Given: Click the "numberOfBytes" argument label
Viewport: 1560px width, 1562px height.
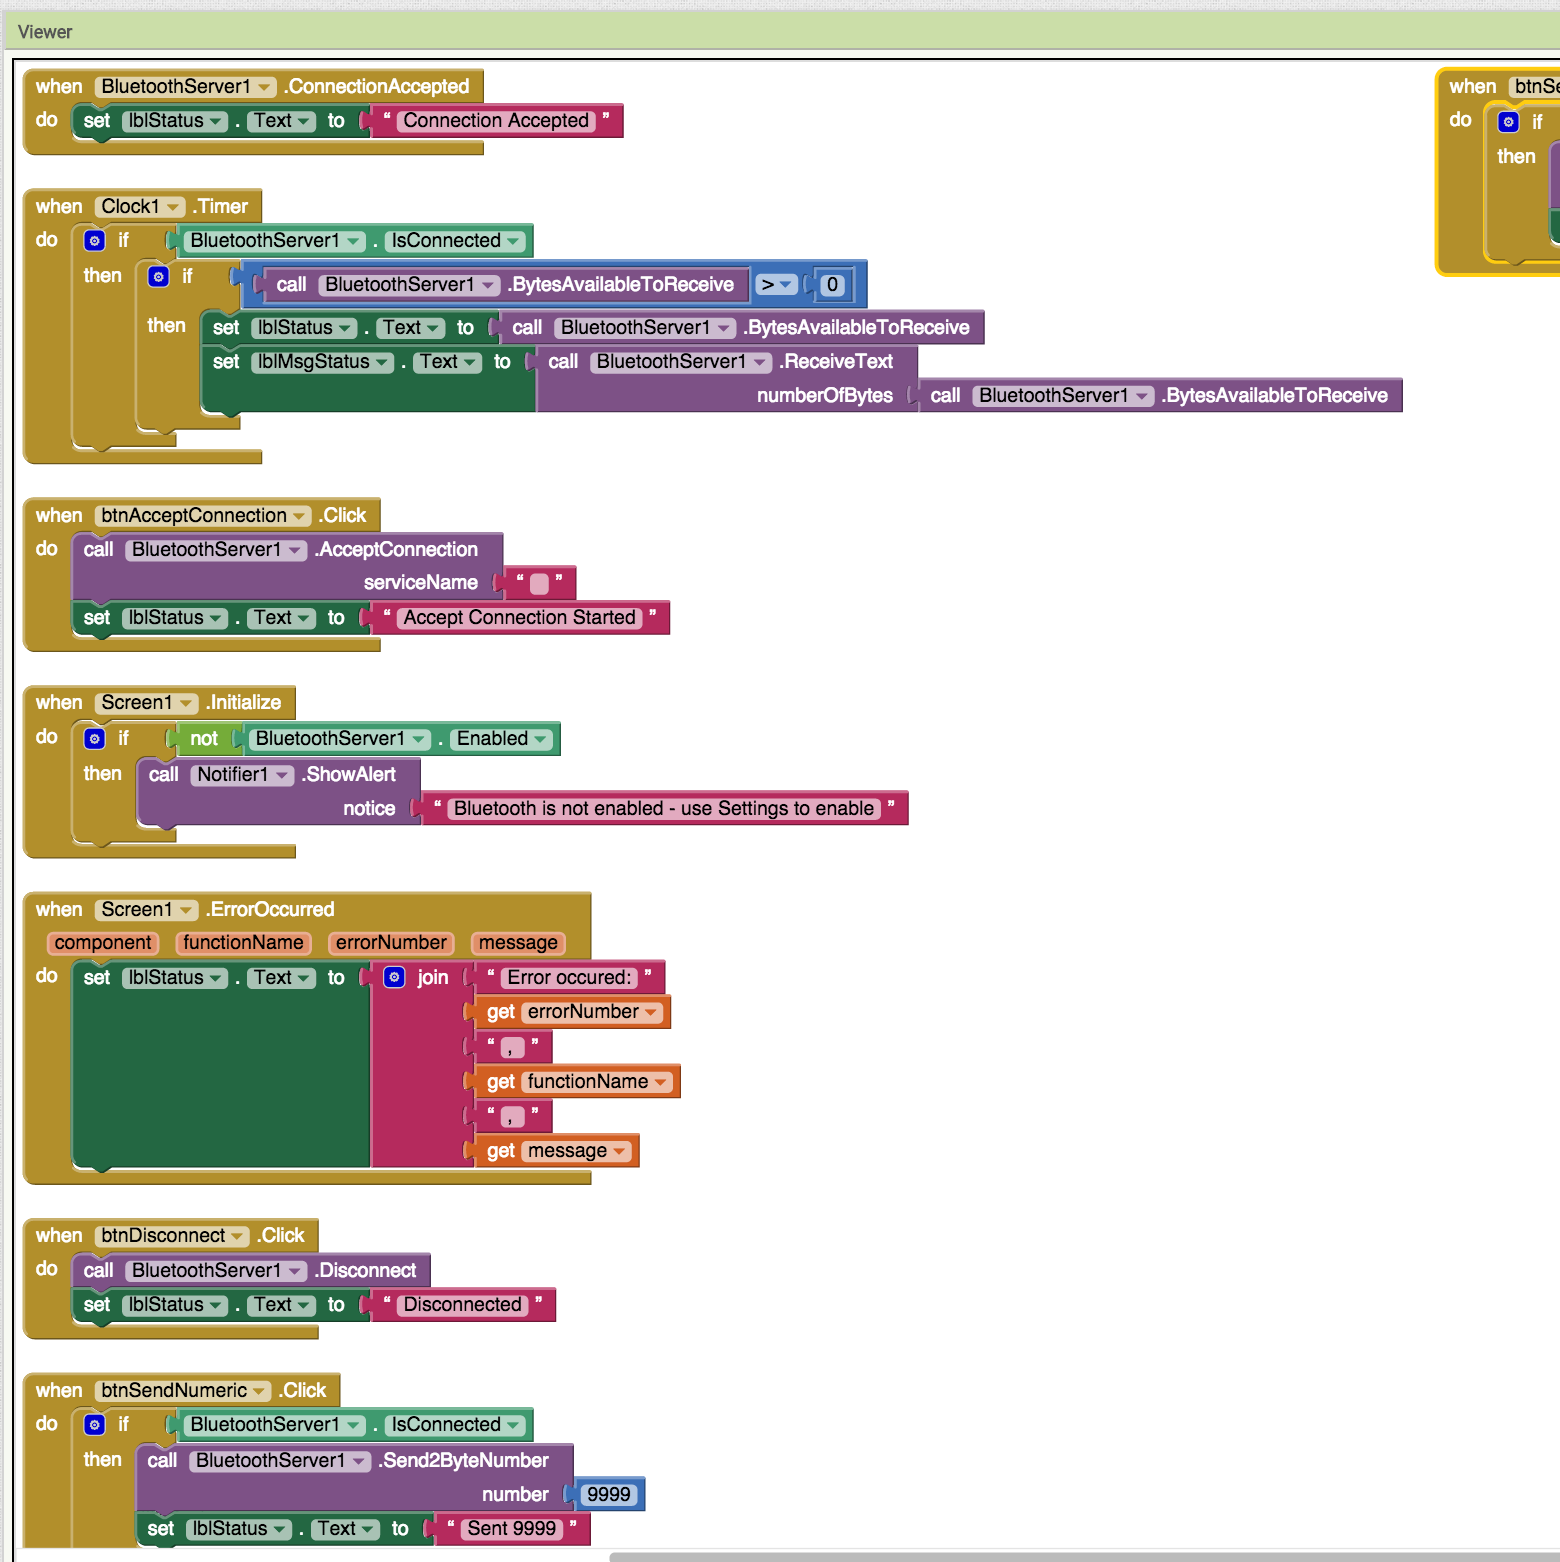Looking at the screenshot, I should [825, 396].
